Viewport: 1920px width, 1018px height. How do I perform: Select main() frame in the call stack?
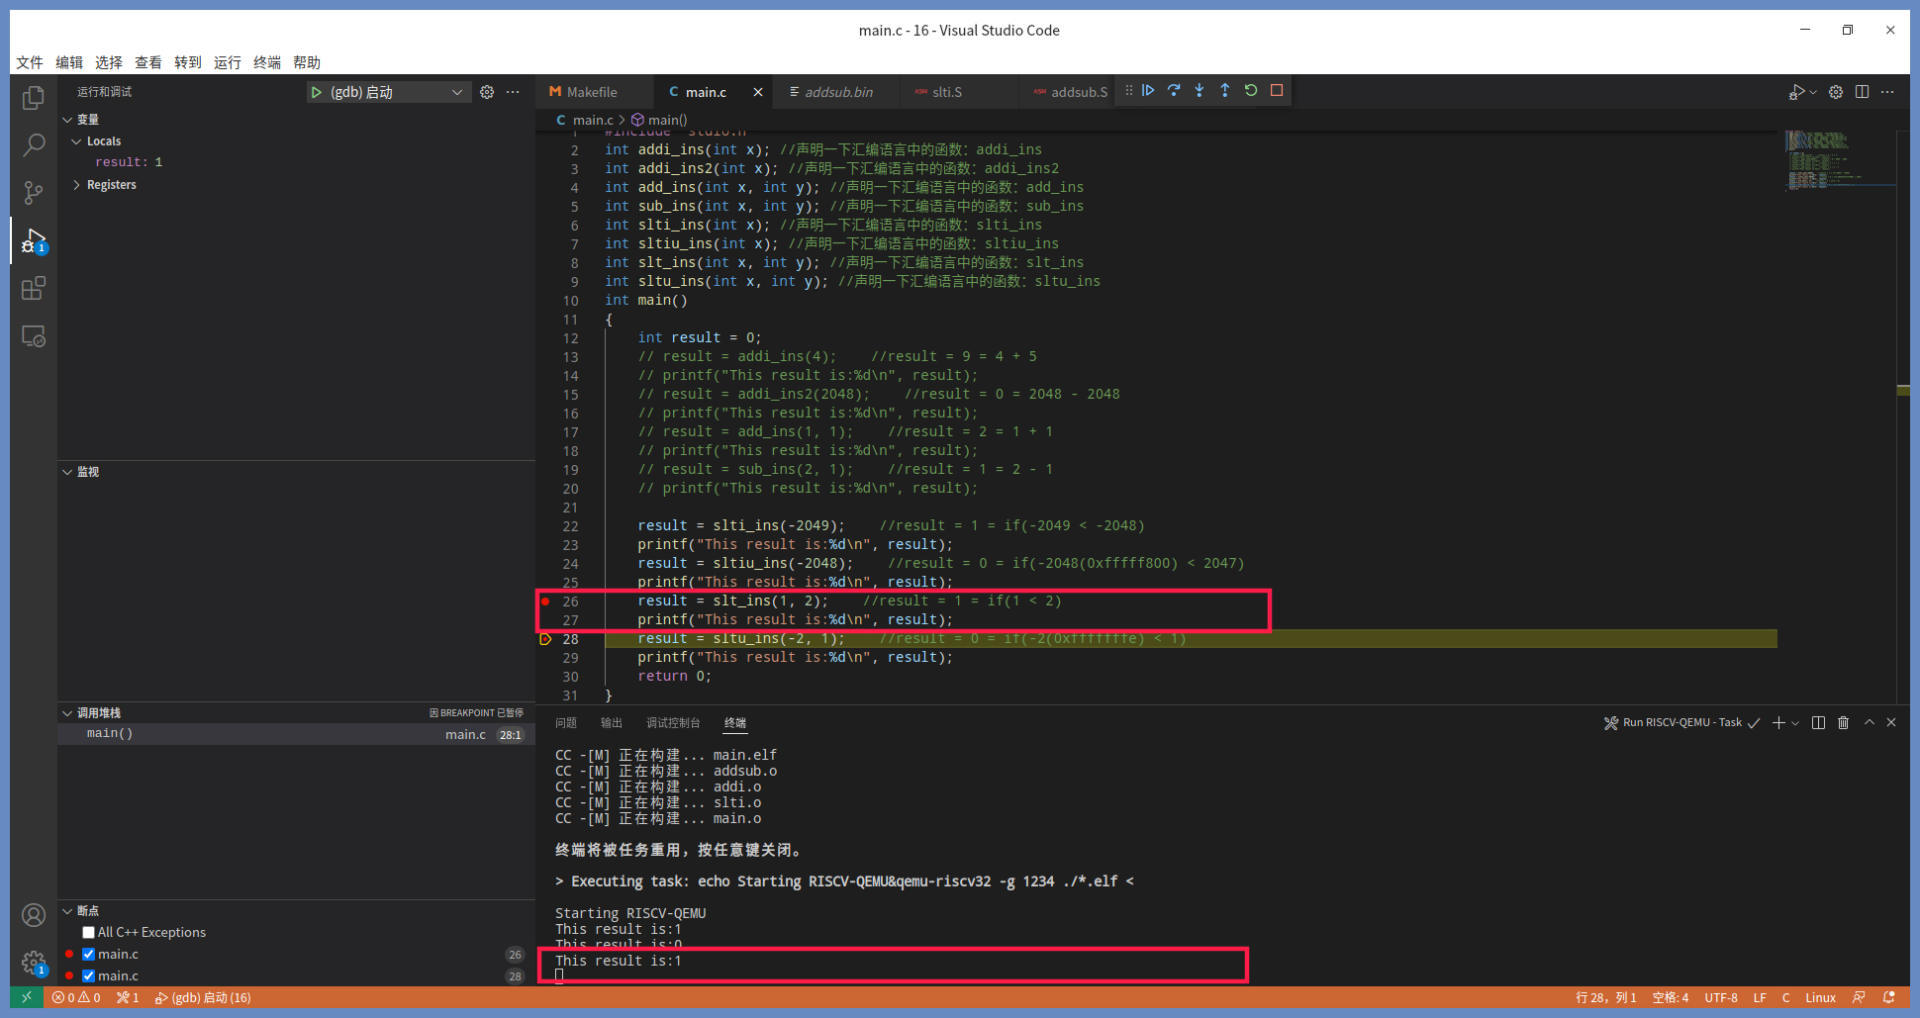pyautogui.click(x=110, y=733)
